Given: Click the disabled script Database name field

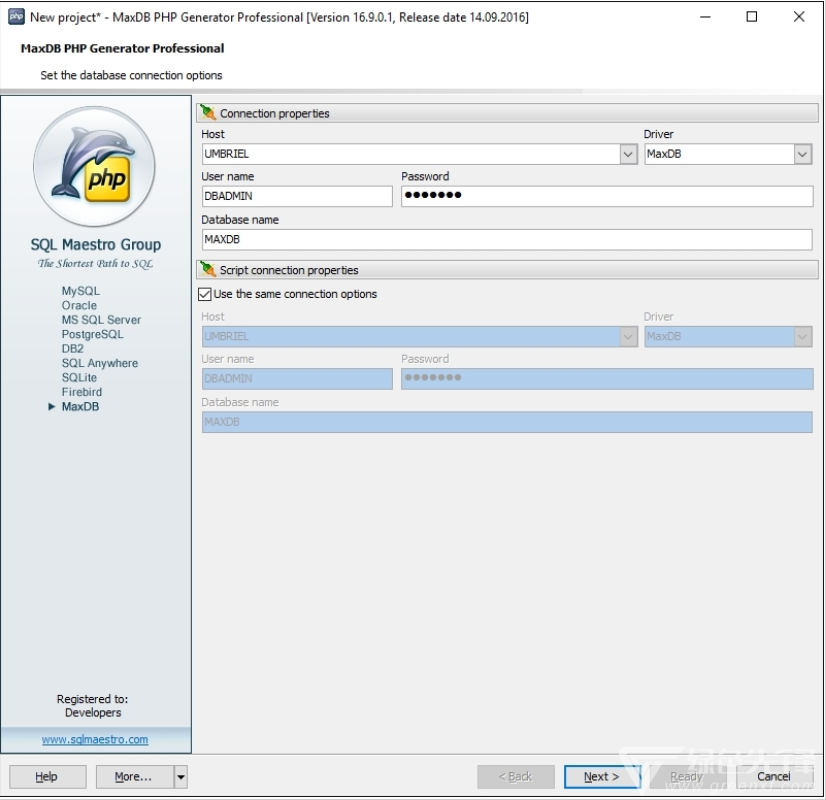Looking at the screenshot, I should click(x=507, y=422).
